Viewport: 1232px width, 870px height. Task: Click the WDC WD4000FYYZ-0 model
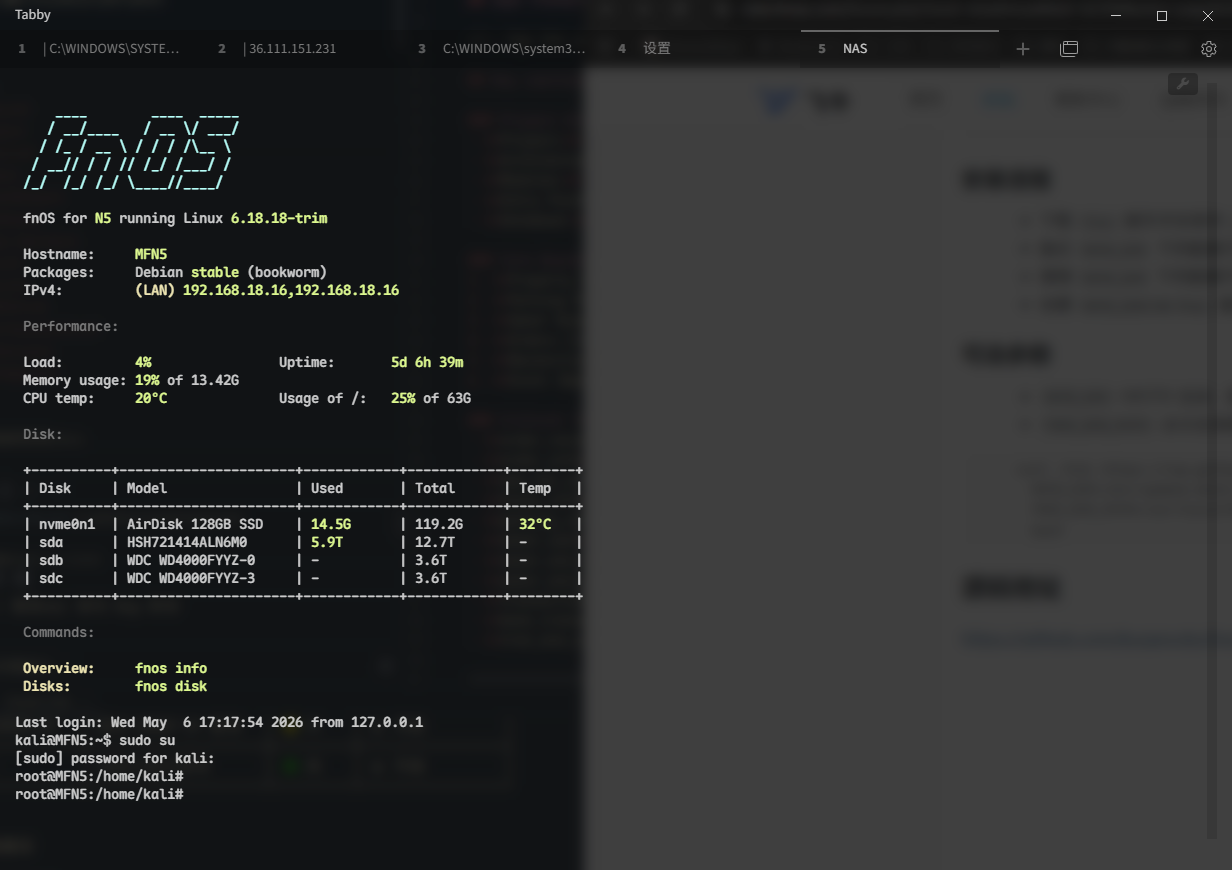click(191, 560)
